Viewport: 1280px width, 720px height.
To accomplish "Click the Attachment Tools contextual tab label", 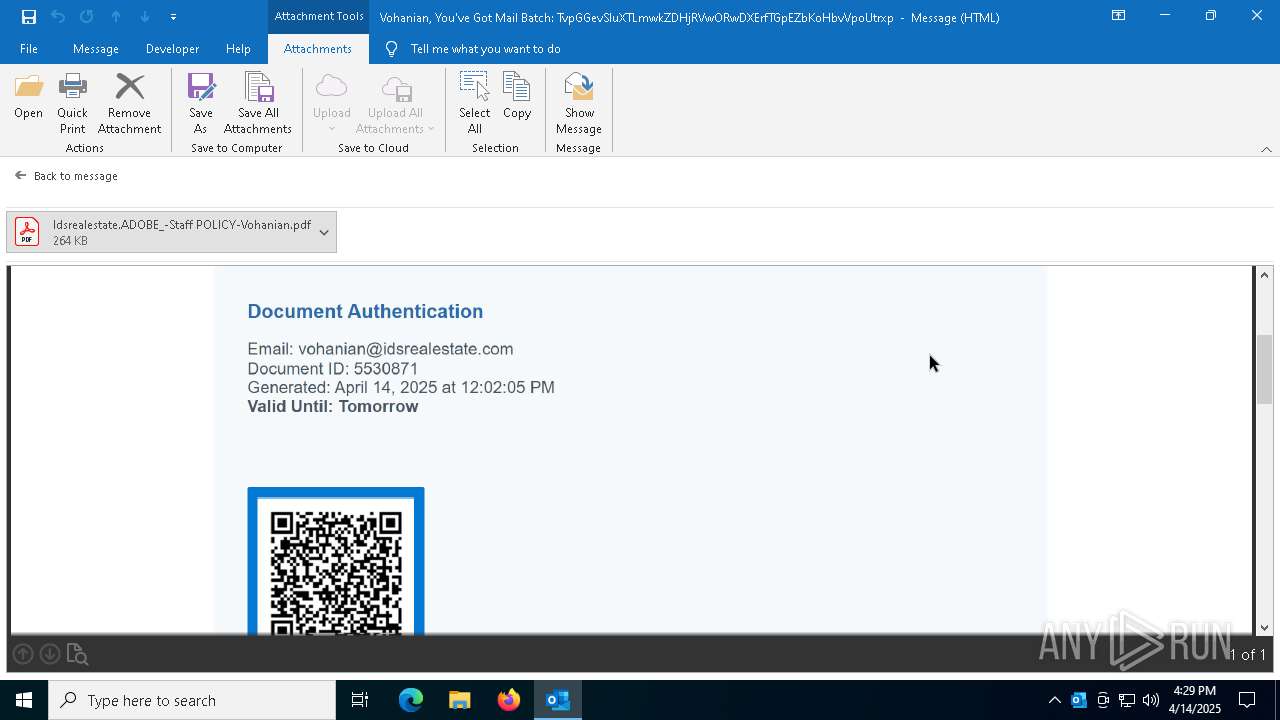I will tap(319, 16).
